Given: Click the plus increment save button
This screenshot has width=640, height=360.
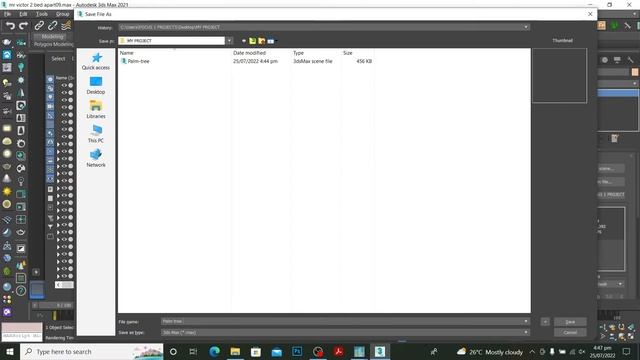Looking at the screenshot, I should (545, 322).
